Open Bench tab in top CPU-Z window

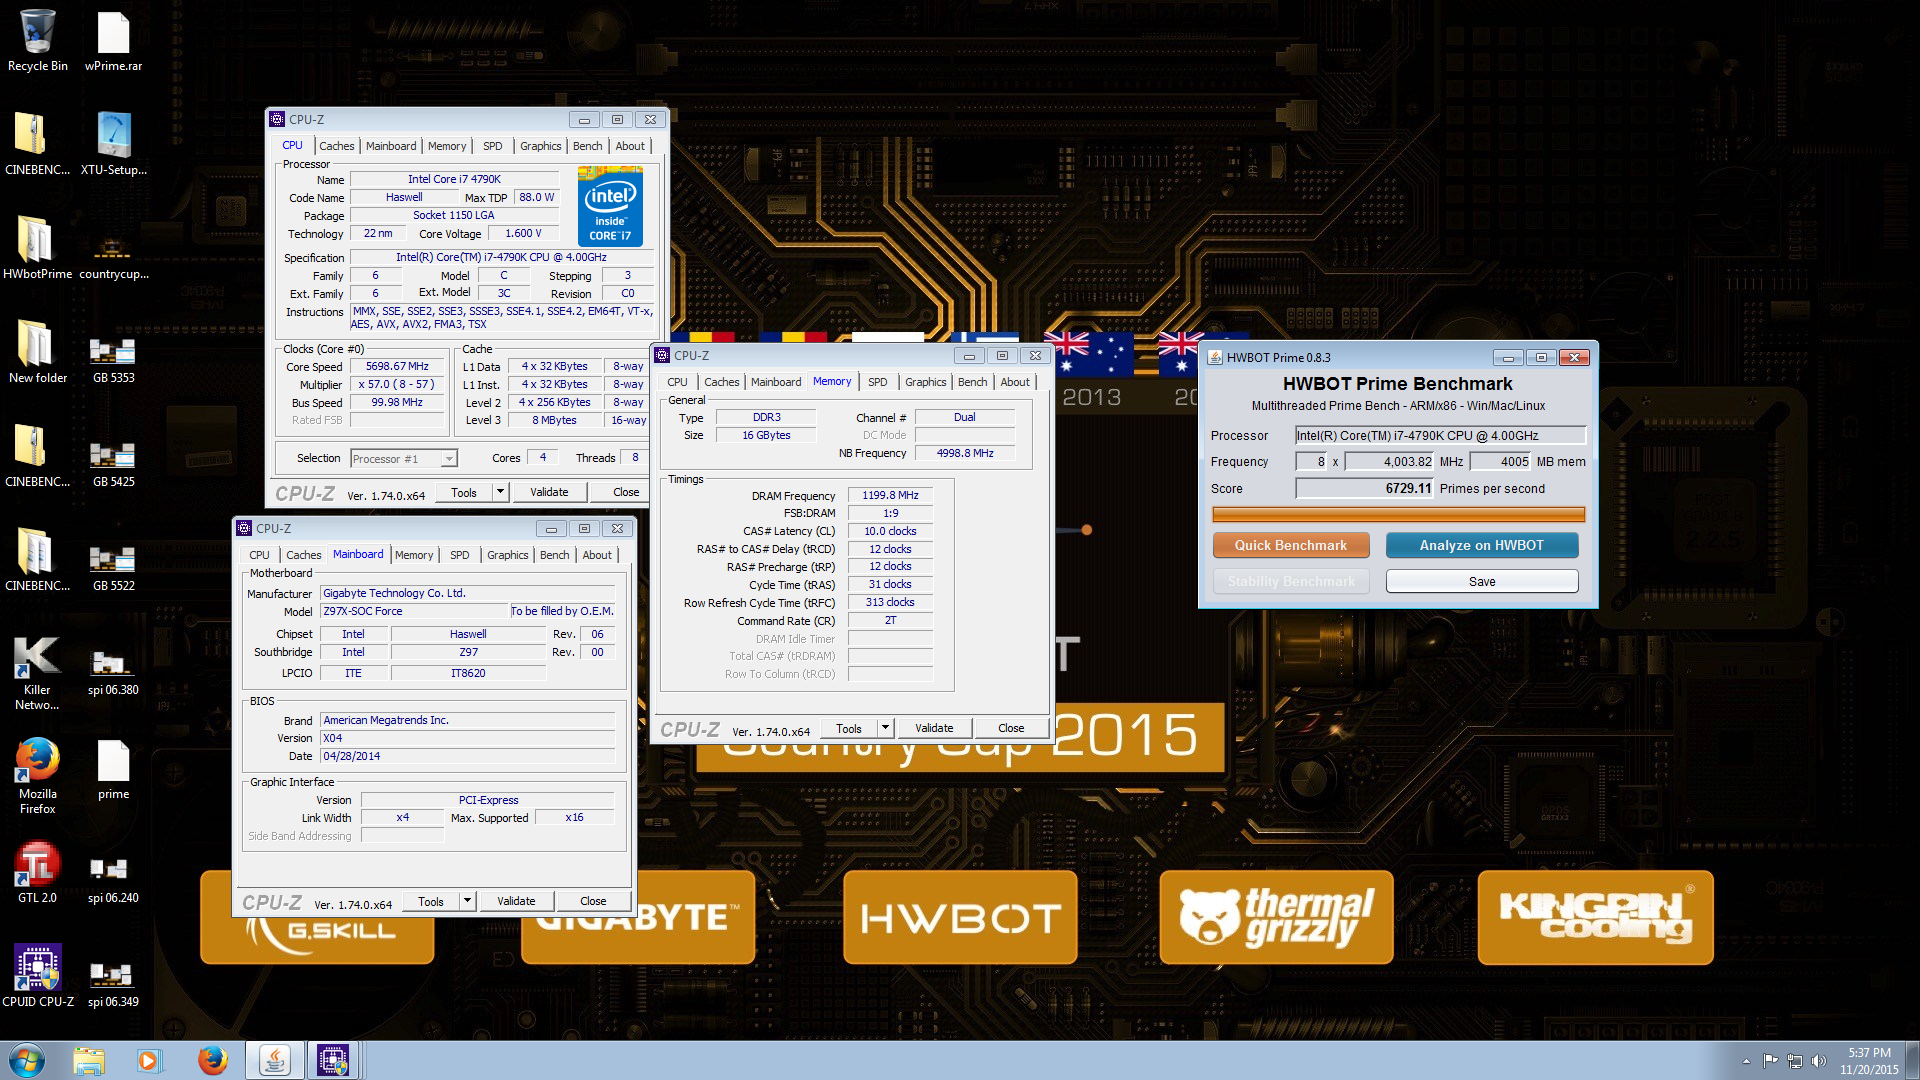[x=588, y=146]
